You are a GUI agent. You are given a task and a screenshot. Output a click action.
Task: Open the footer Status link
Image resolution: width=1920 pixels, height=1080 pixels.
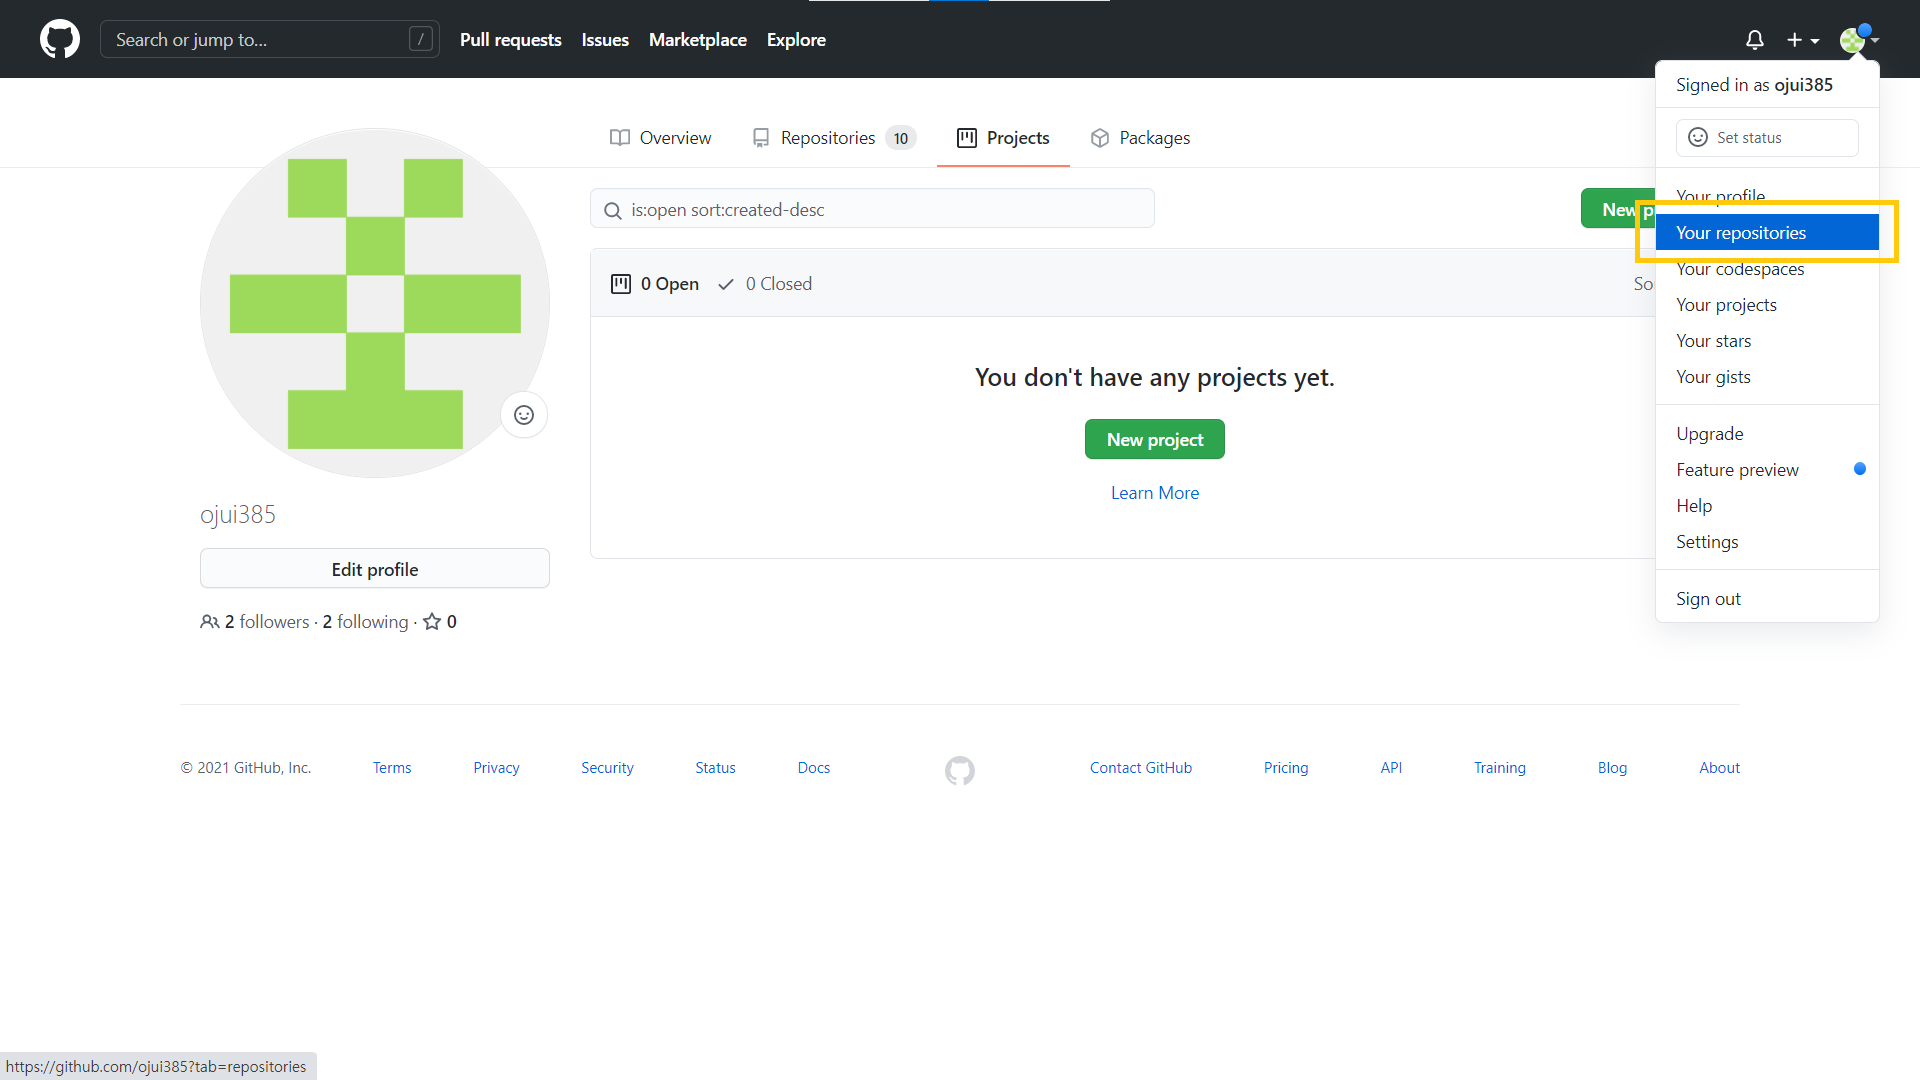coord(715,768)
